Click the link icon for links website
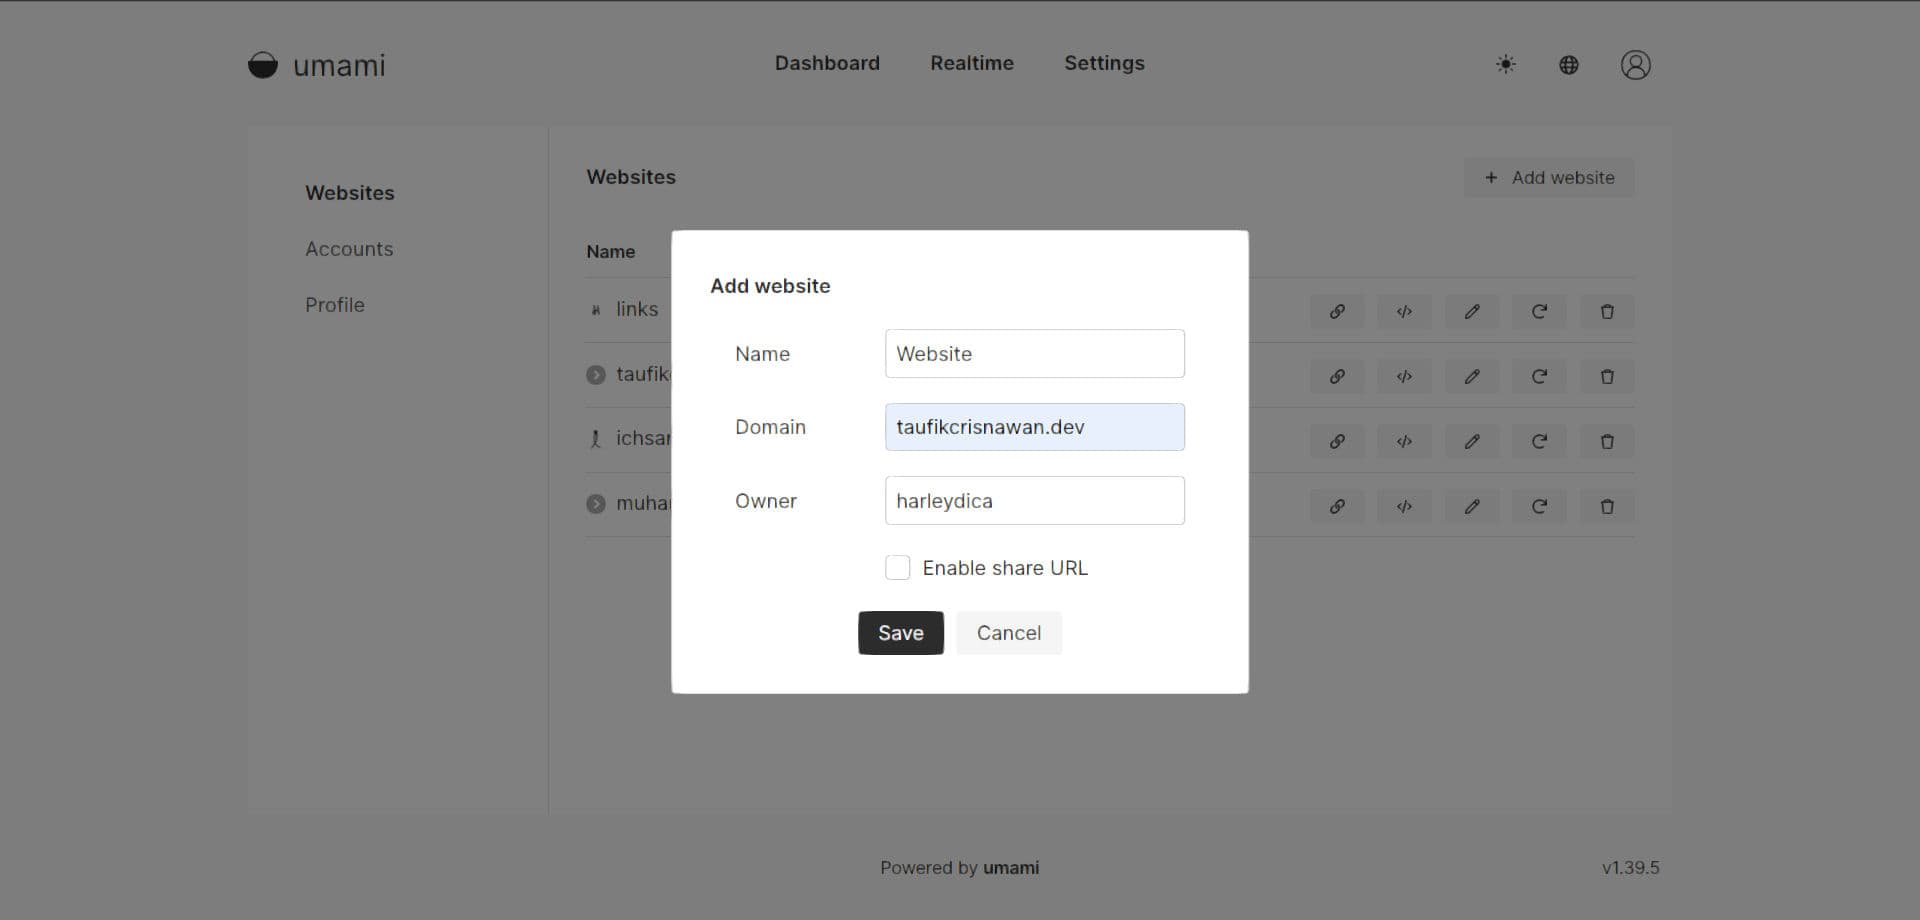This screenshot has width=1920, height=920. (x=1337, y=311)
